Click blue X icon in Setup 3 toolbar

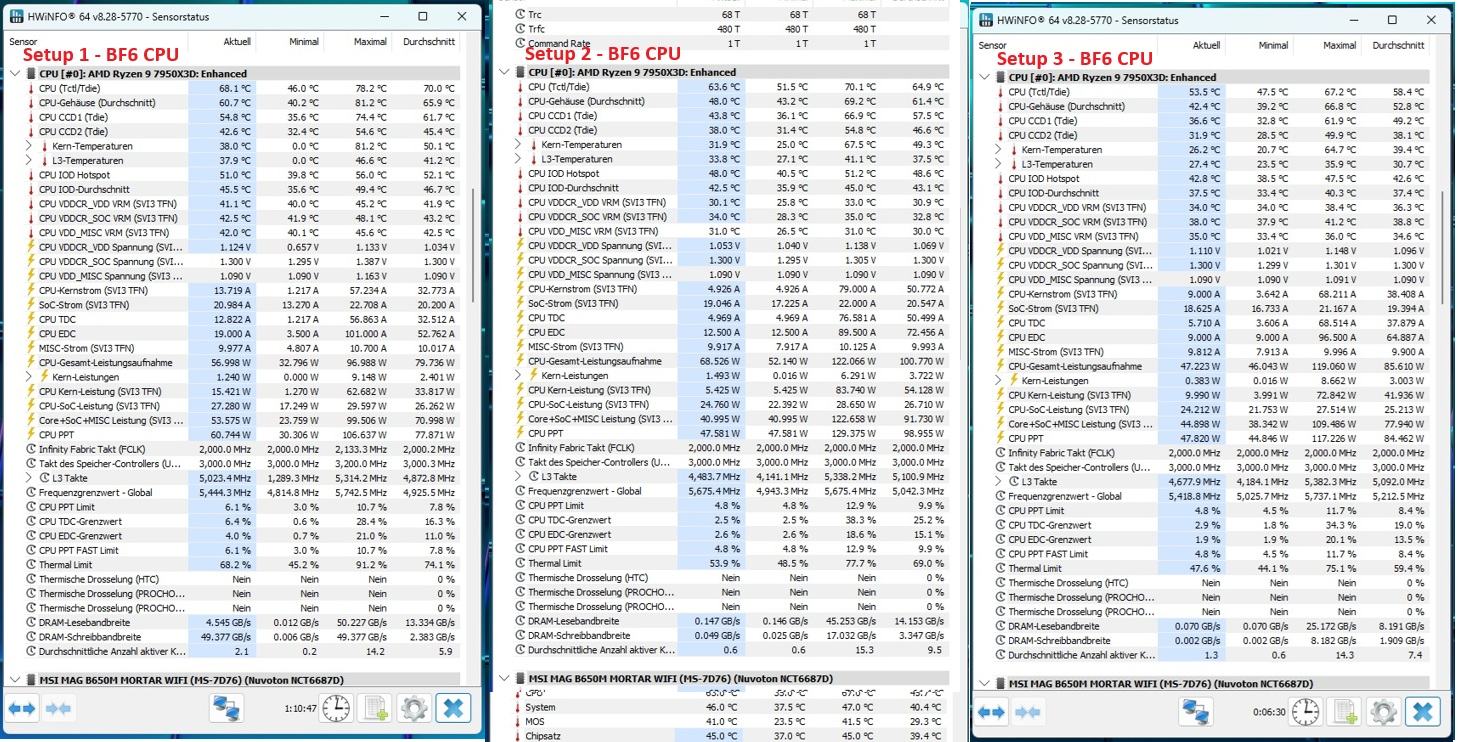pos(1423,712)
